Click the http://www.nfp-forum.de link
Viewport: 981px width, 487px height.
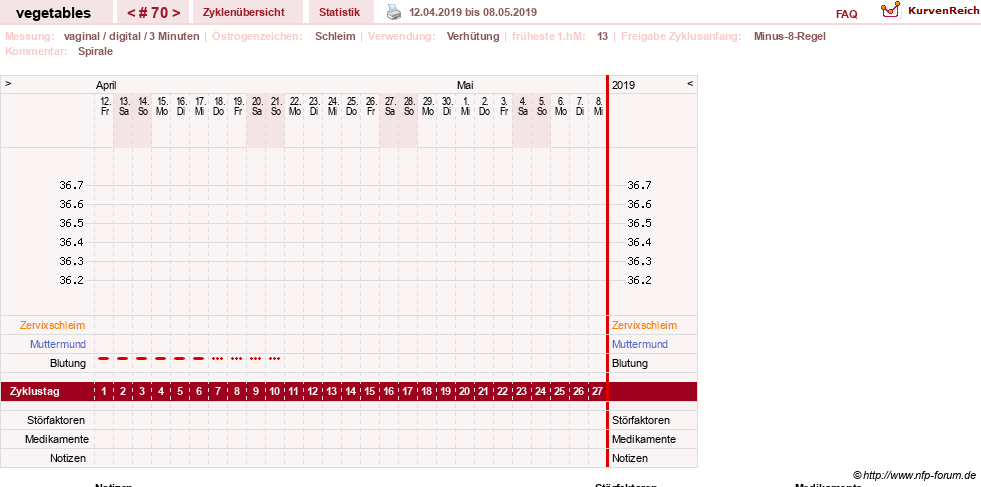[x=914, y=475]
